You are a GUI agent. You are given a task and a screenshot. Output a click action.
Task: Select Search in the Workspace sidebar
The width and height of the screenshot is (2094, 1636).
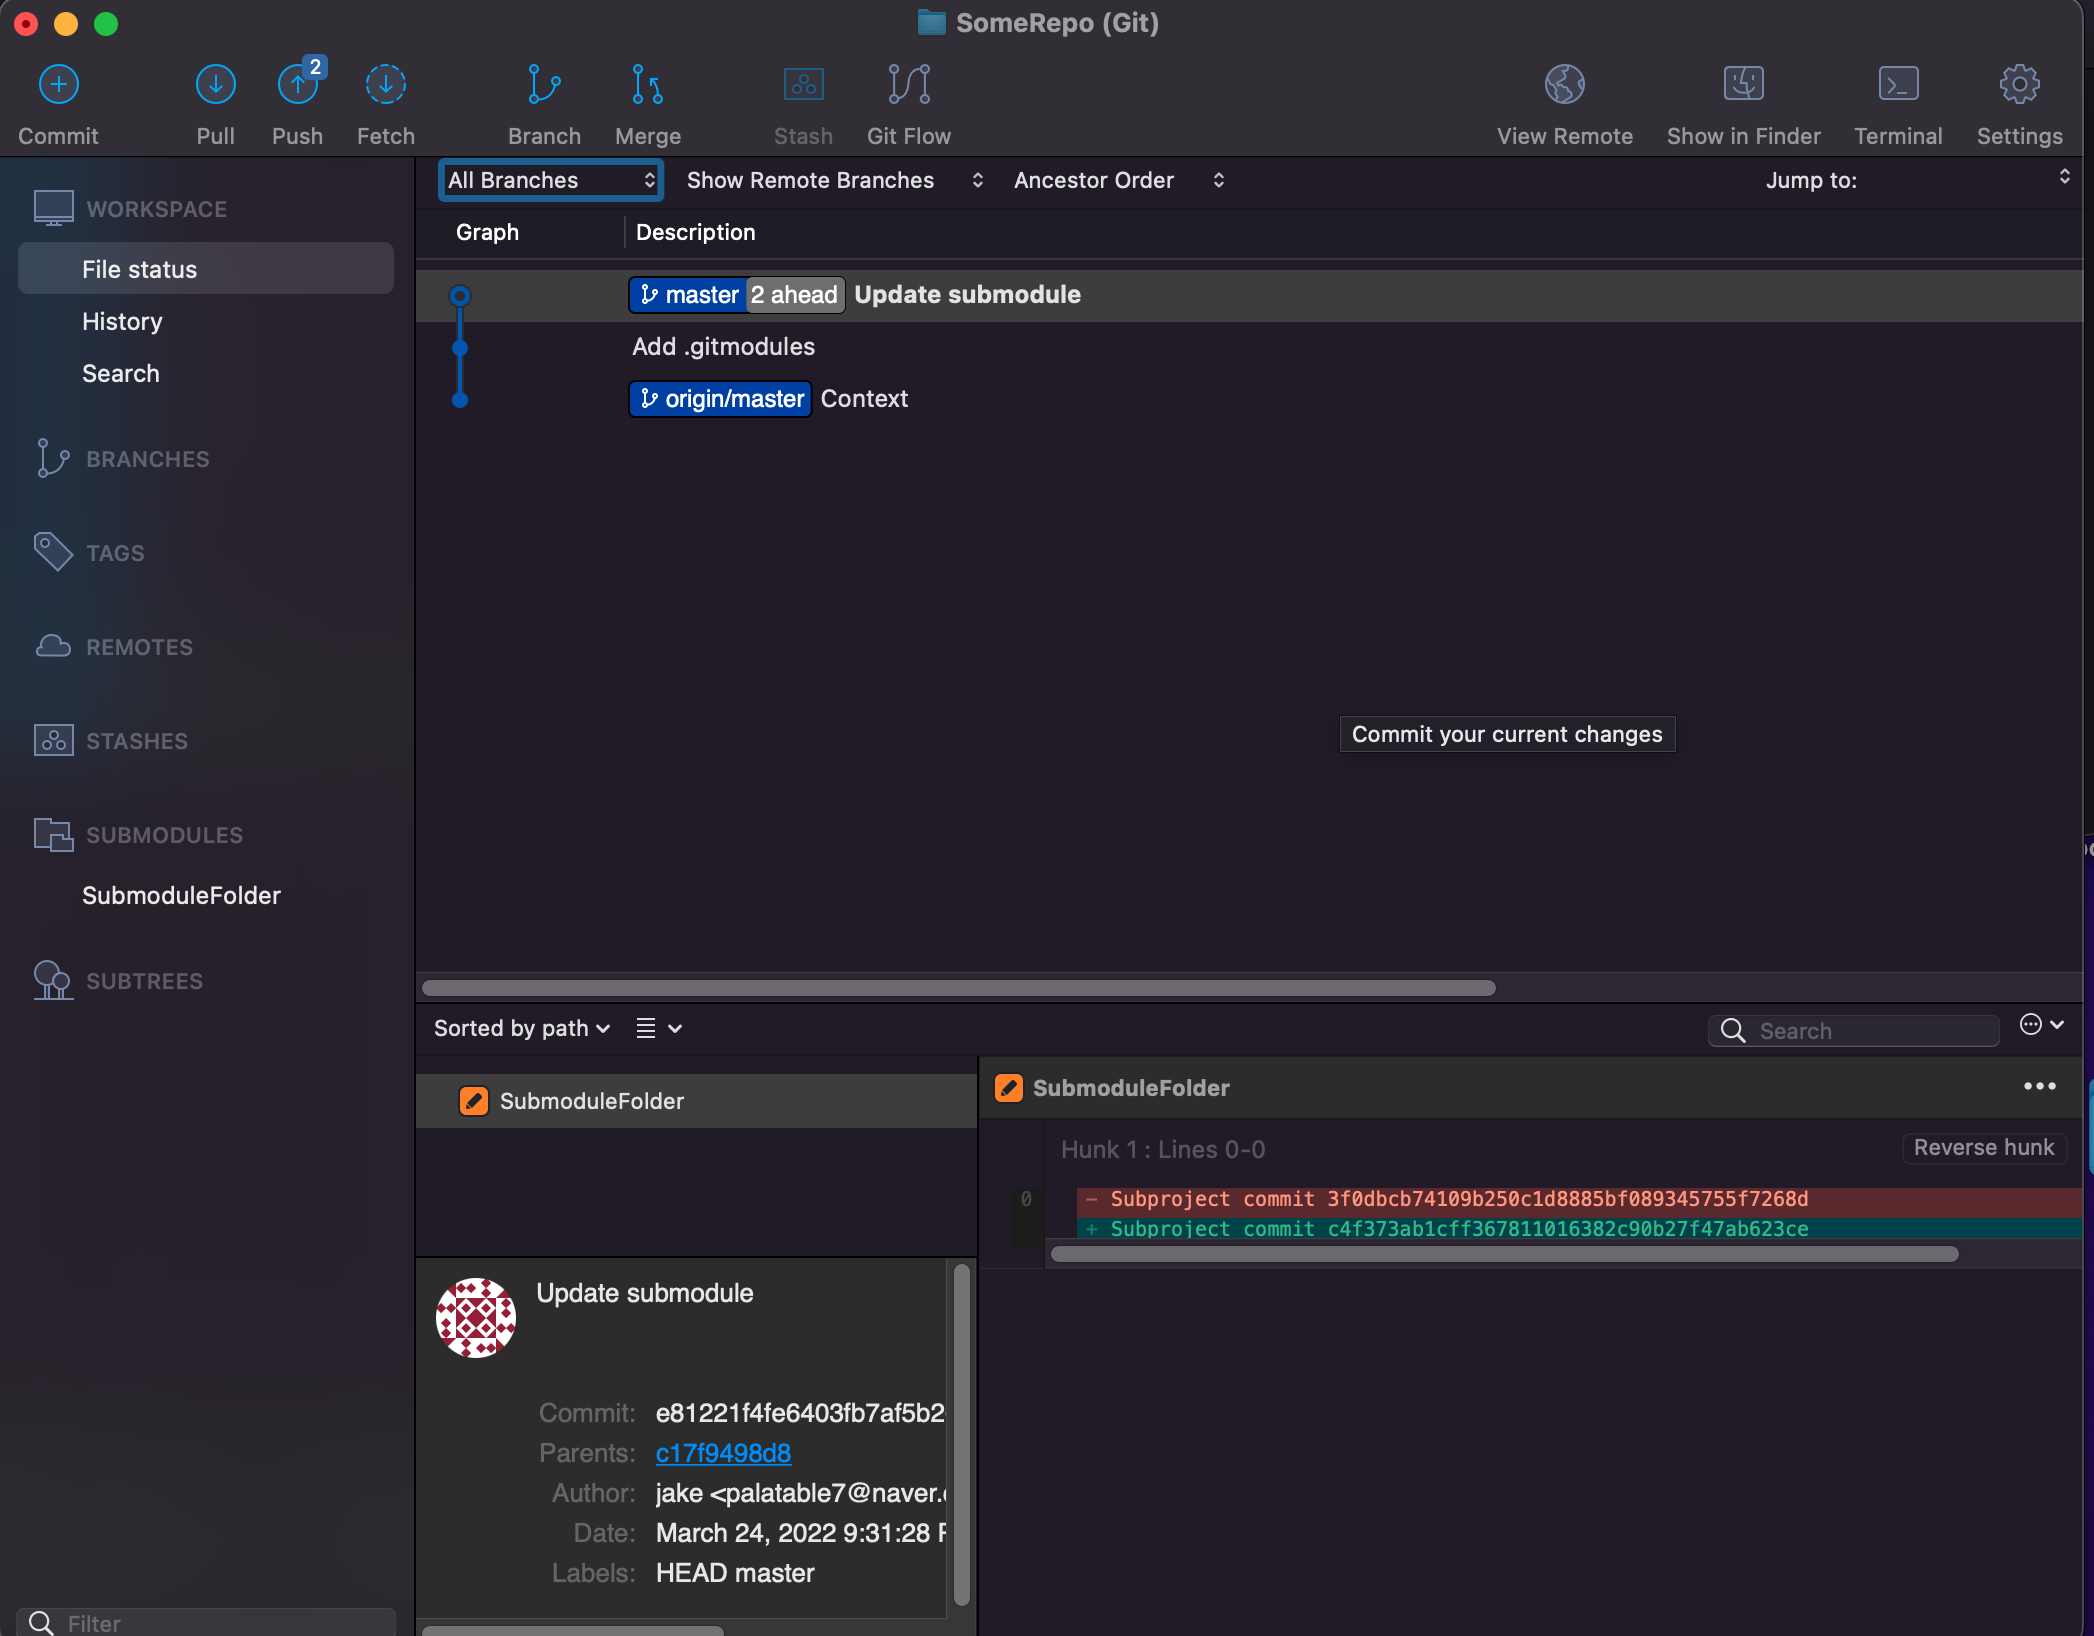121,373
